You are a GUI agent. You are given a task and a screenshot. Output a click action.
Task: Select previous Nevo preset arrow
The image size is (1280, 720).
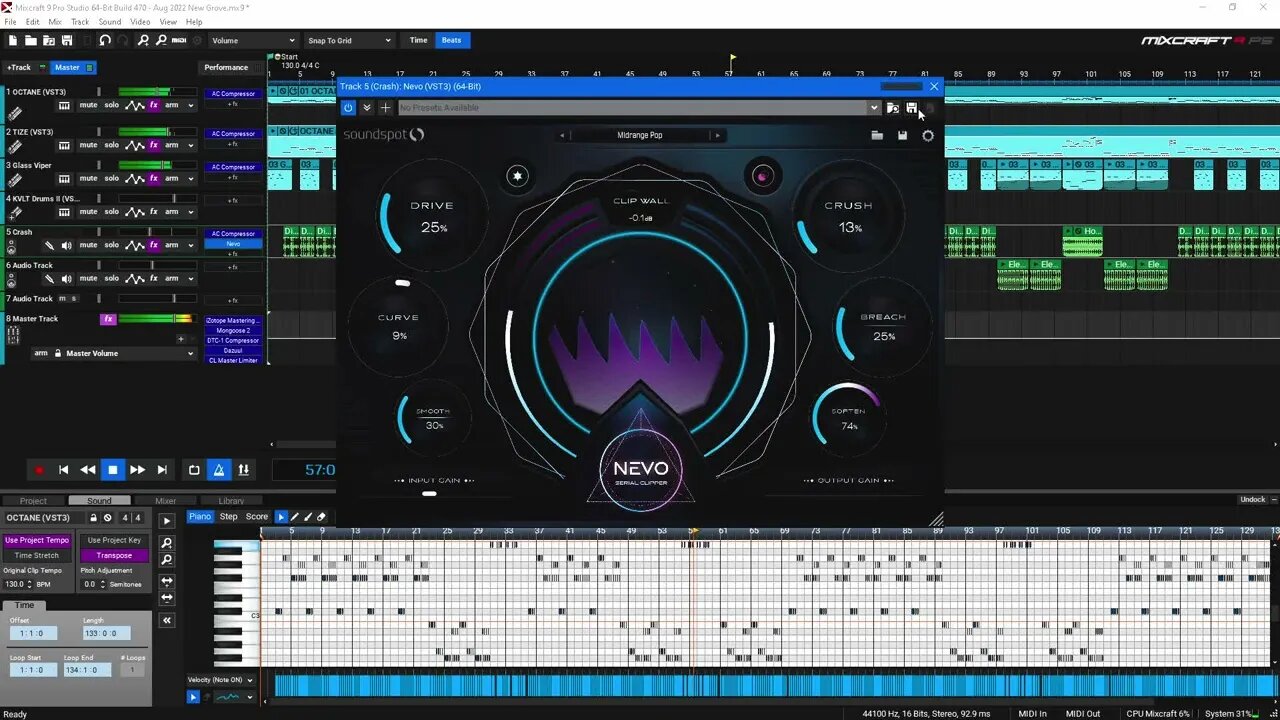coord(562,135)
